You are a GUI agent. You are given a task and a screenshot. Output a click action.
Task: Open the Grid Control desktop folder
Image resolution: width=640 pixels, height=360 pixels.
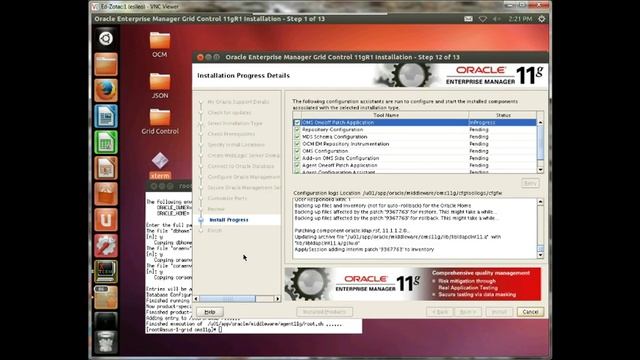click(160, 121)
